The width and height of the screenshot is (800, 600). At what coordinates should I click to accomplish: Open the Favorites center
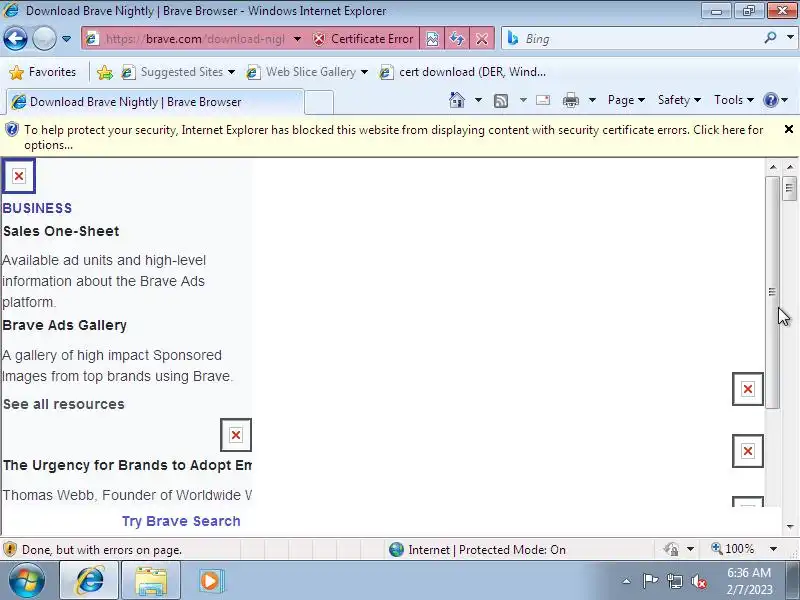click(43, 72)
